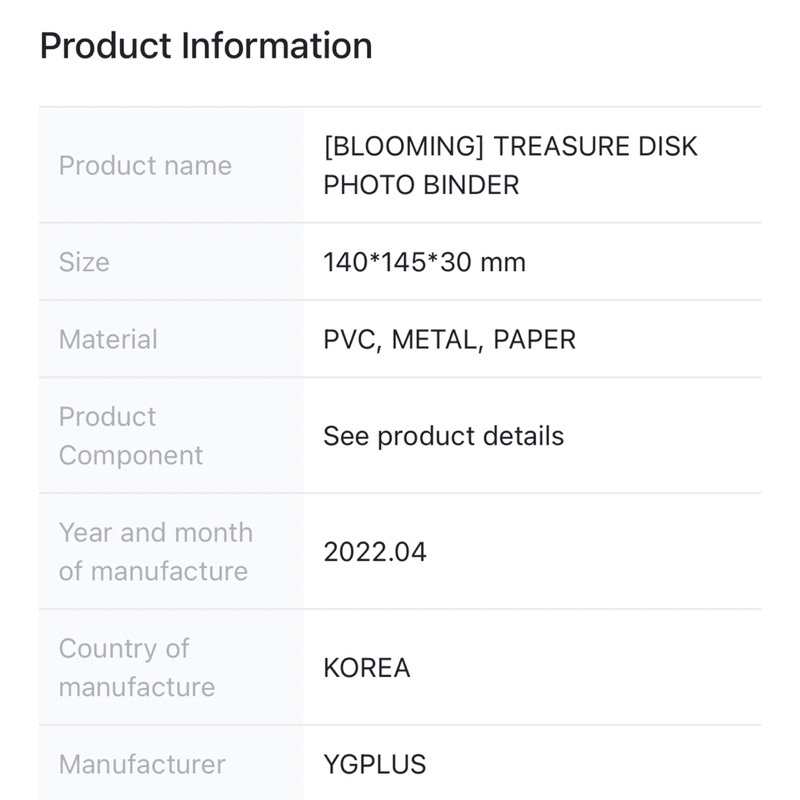Screen dimensions: 800x800
Task: Click the YGPLUS manufacturer value
Action: point(375,765)
